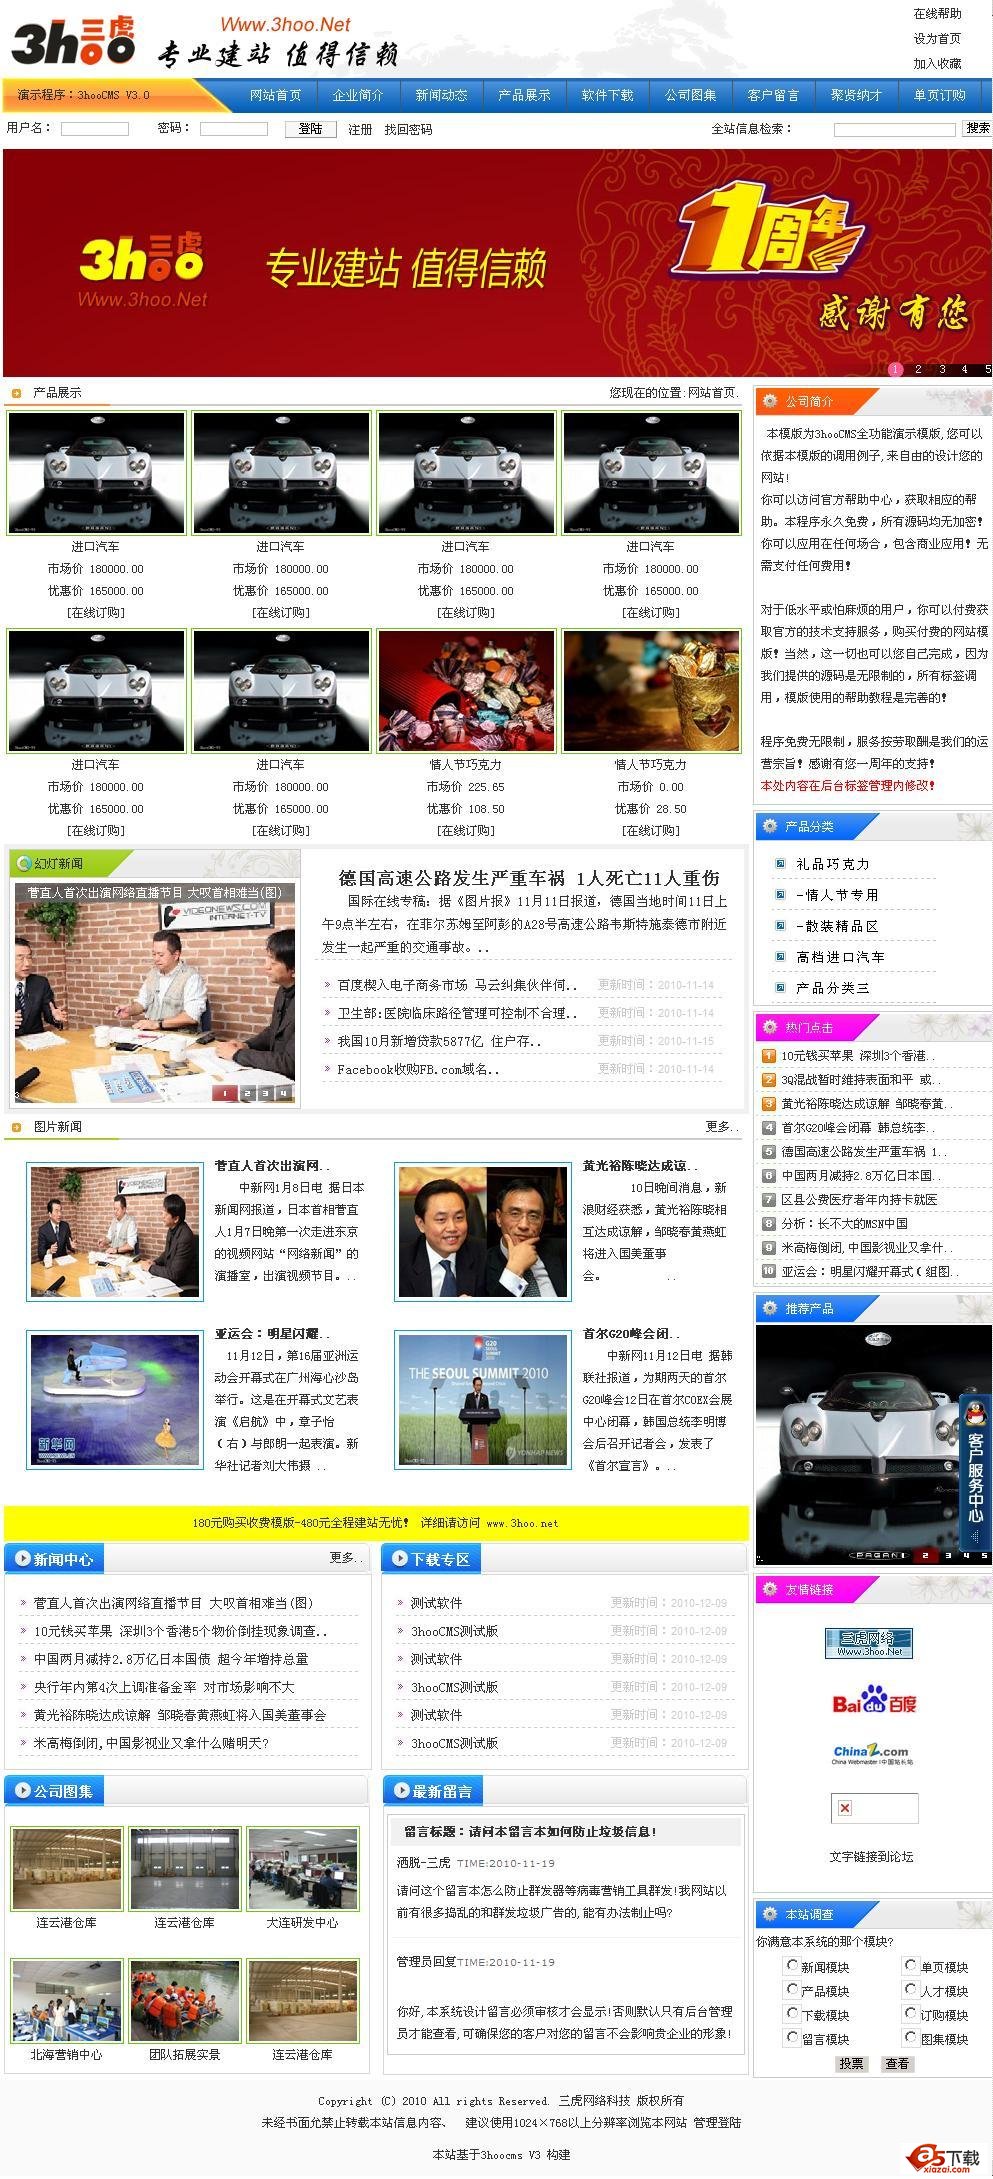Click the 找回密码 link
The width and height of the screenshot is (993, 2179).
[x=408, y=129]
